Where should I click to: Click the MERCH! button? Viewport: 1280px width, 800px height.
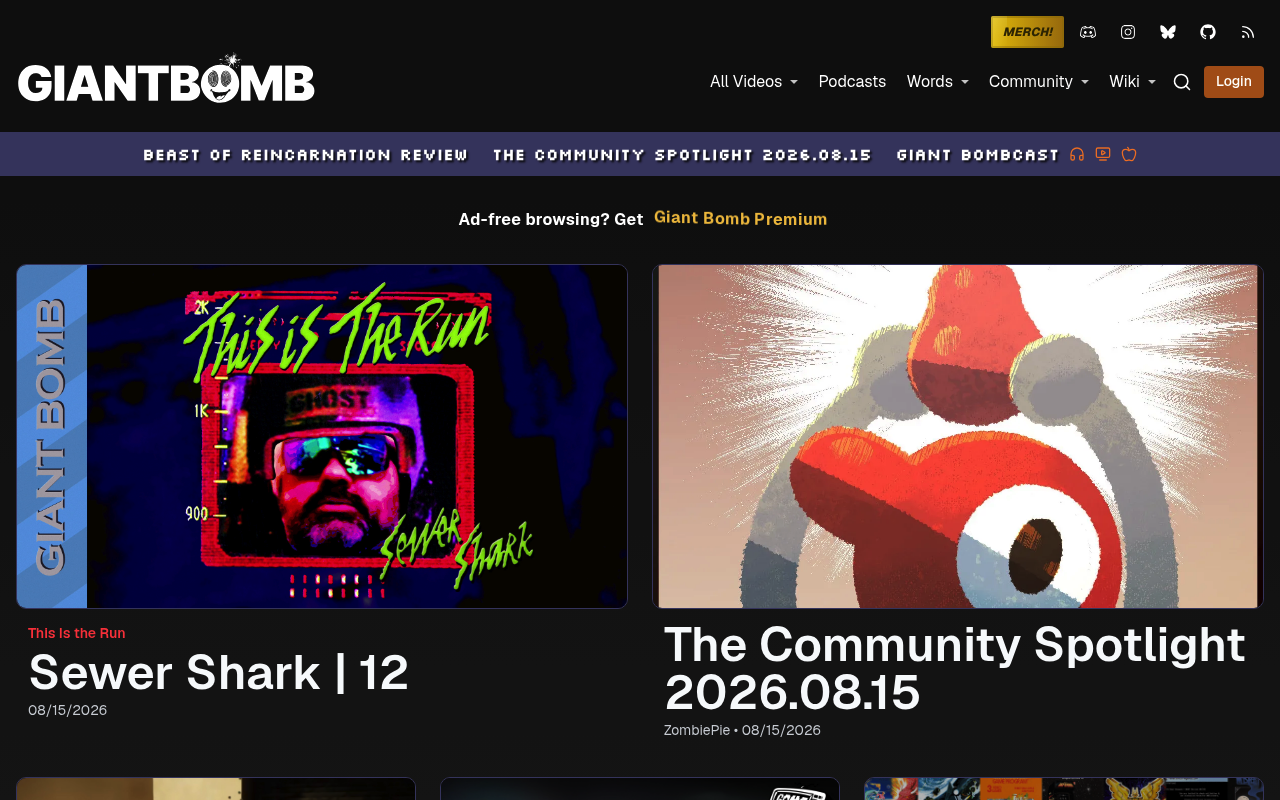point(1027,32)
